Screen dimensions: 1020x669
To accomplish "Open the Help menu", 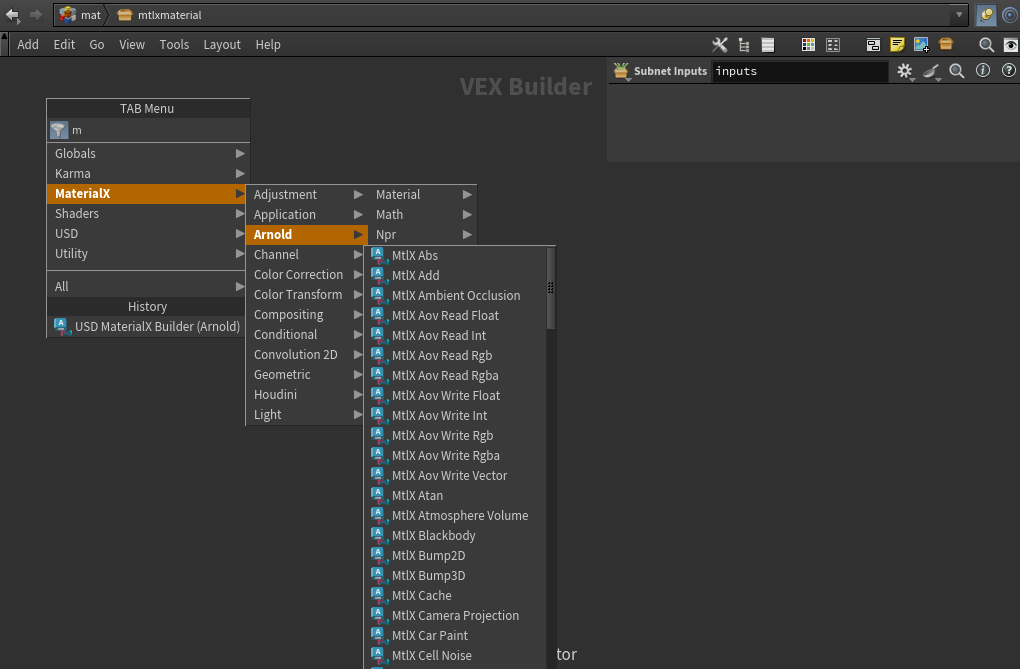I will 268,44.
